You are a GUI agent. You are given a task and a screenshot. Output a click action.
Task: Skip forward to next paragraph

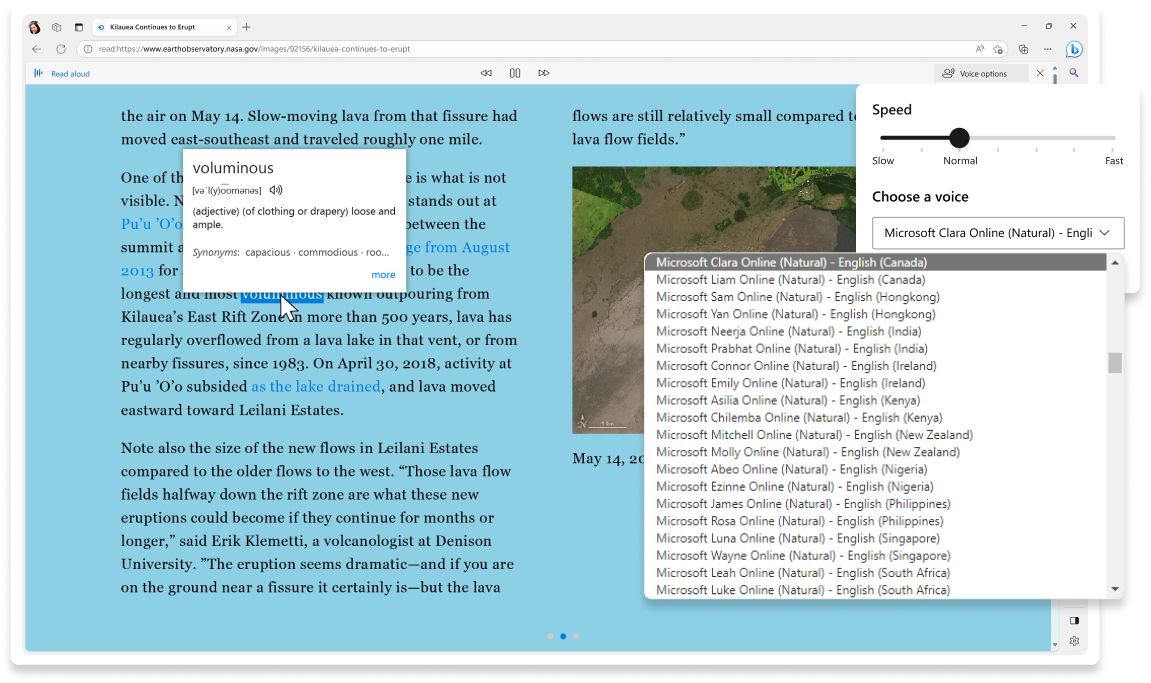543,73
